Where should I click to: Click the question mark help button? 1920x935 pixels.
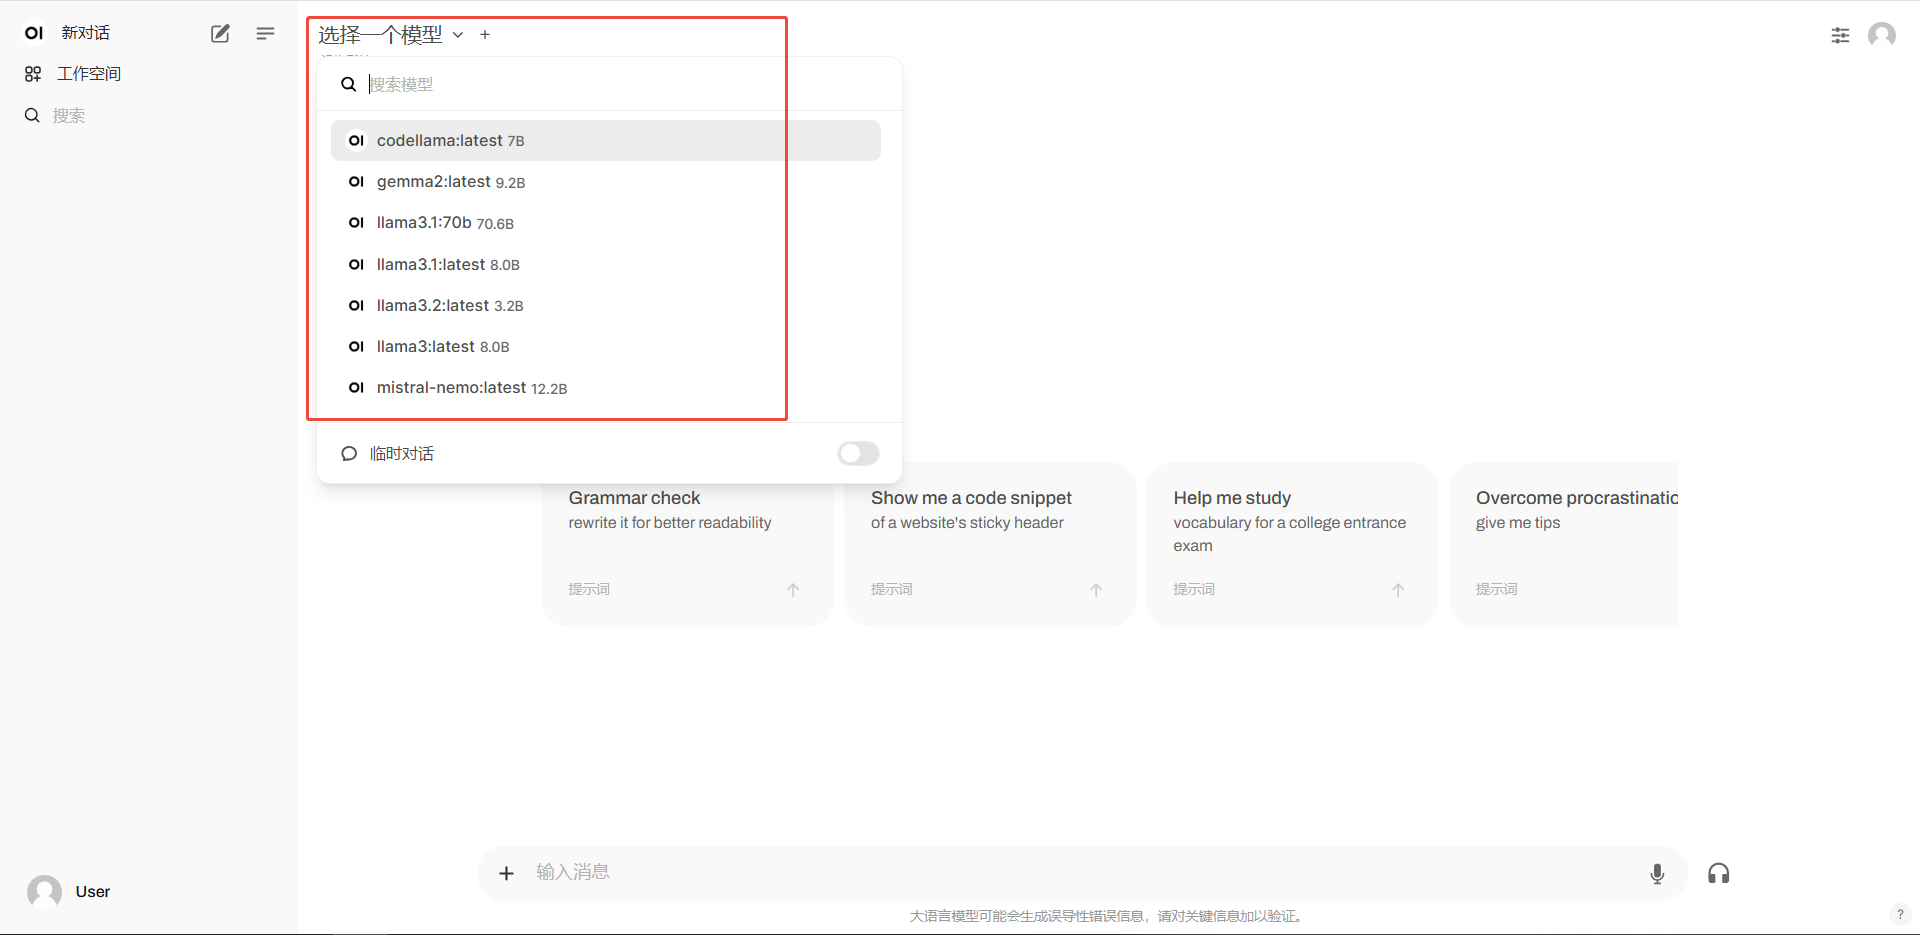[1900, 914]
